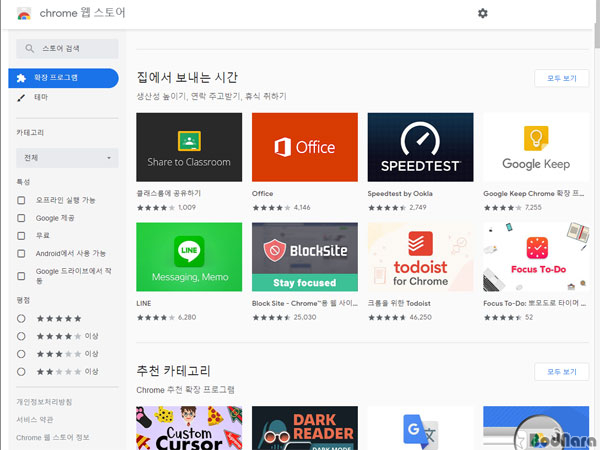600x450 pixels.
Task: Enable the 오프라인 실행 가능 checkbox
Action: pyautogui.click(x=22, y=200)
